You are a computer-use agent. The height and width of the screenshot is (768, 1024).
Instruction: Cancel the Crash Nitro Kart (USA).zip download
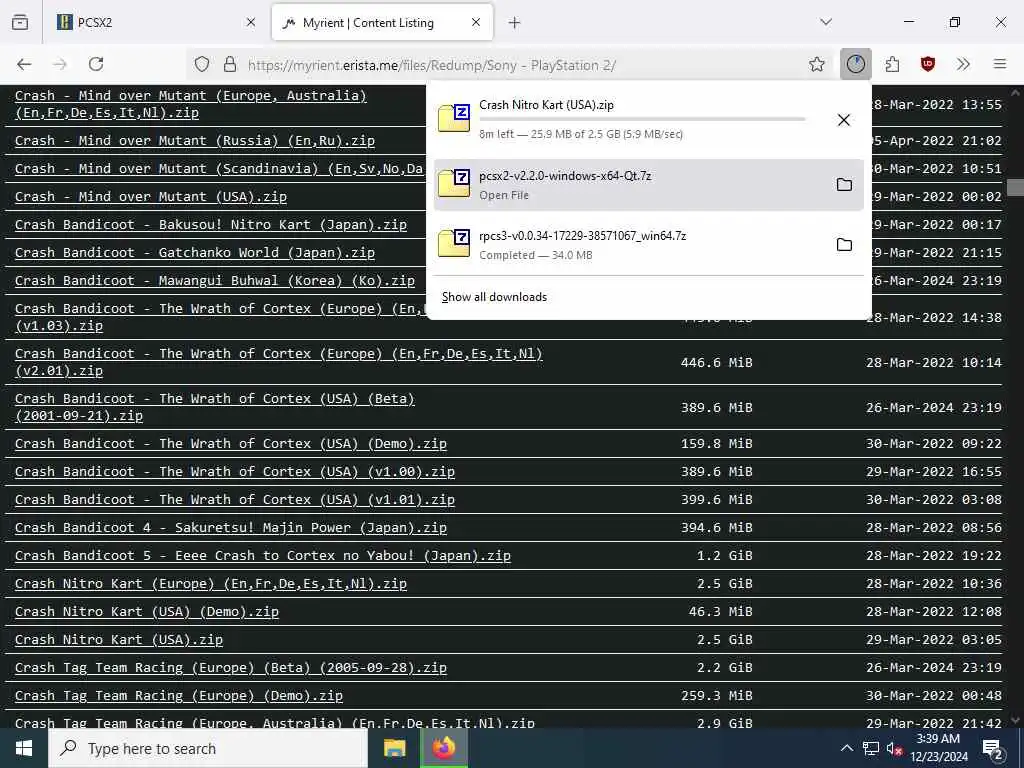click(x=844, y=120)
